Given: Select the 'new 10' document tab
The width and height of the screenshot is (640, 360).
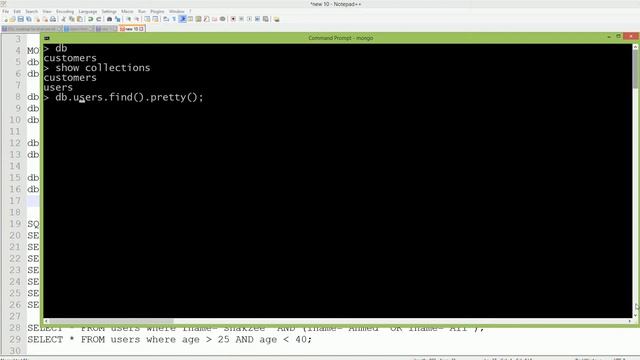Looking at the screenshot, I should coord(131,29).
